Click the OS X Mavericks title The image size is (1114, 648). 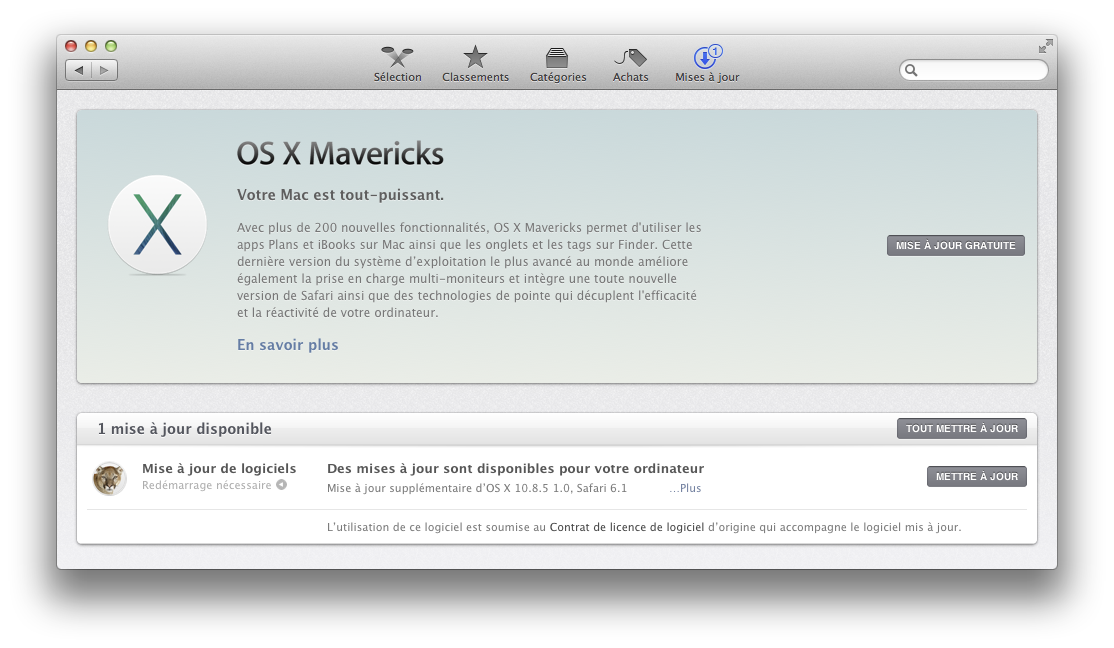[x=340, y=153]
